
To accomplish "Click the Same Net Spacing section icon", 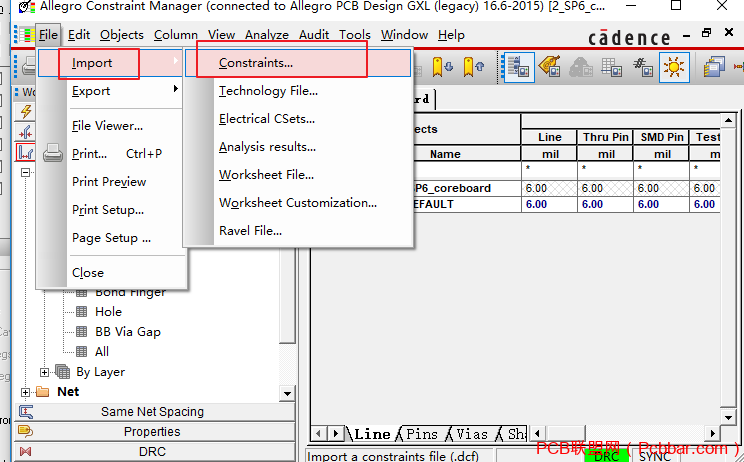I will (x=26, y=412).
